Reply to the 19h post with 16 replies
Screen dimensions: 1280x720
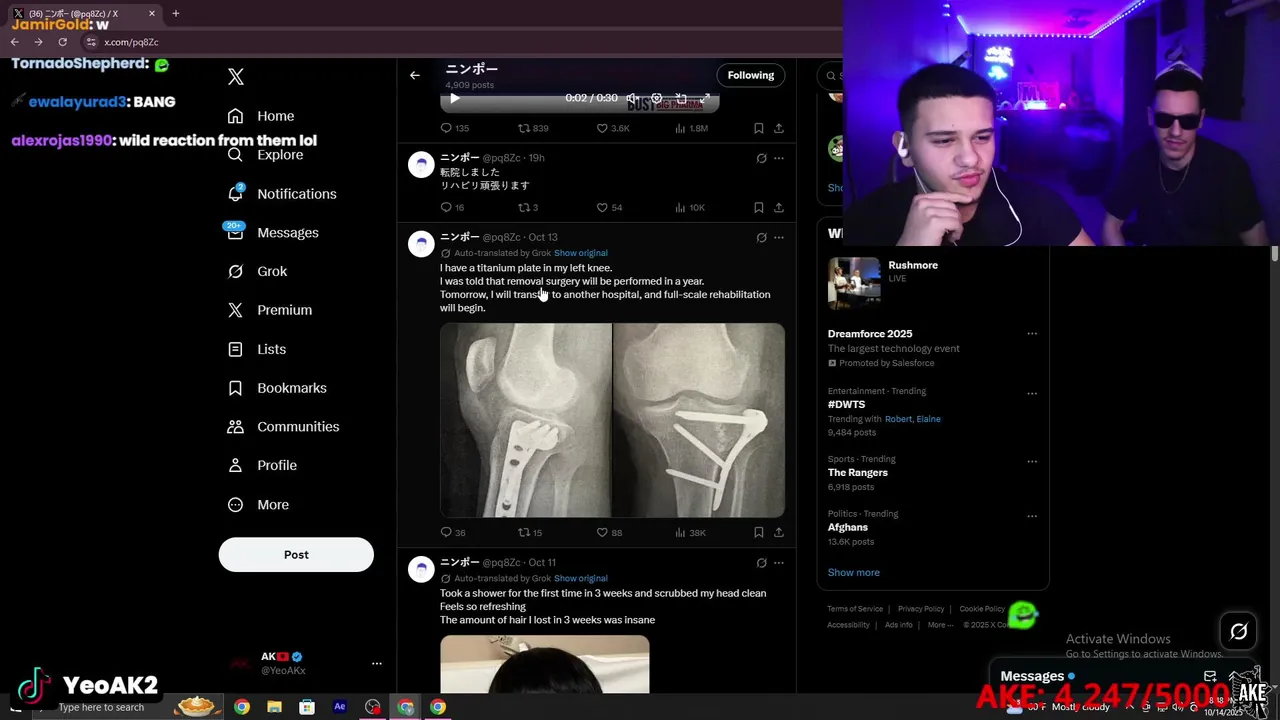(x=453, y=207)
